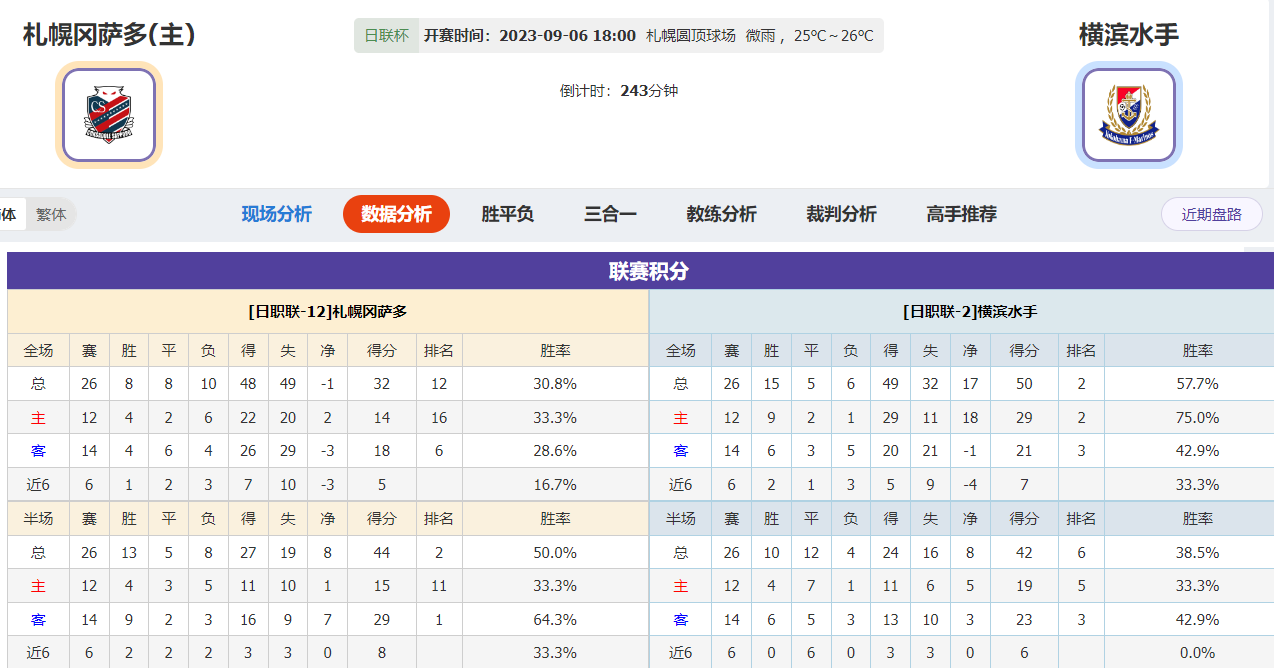Click the Consadole Sapporo team logo
The image size is (1274, 668).
109,115
